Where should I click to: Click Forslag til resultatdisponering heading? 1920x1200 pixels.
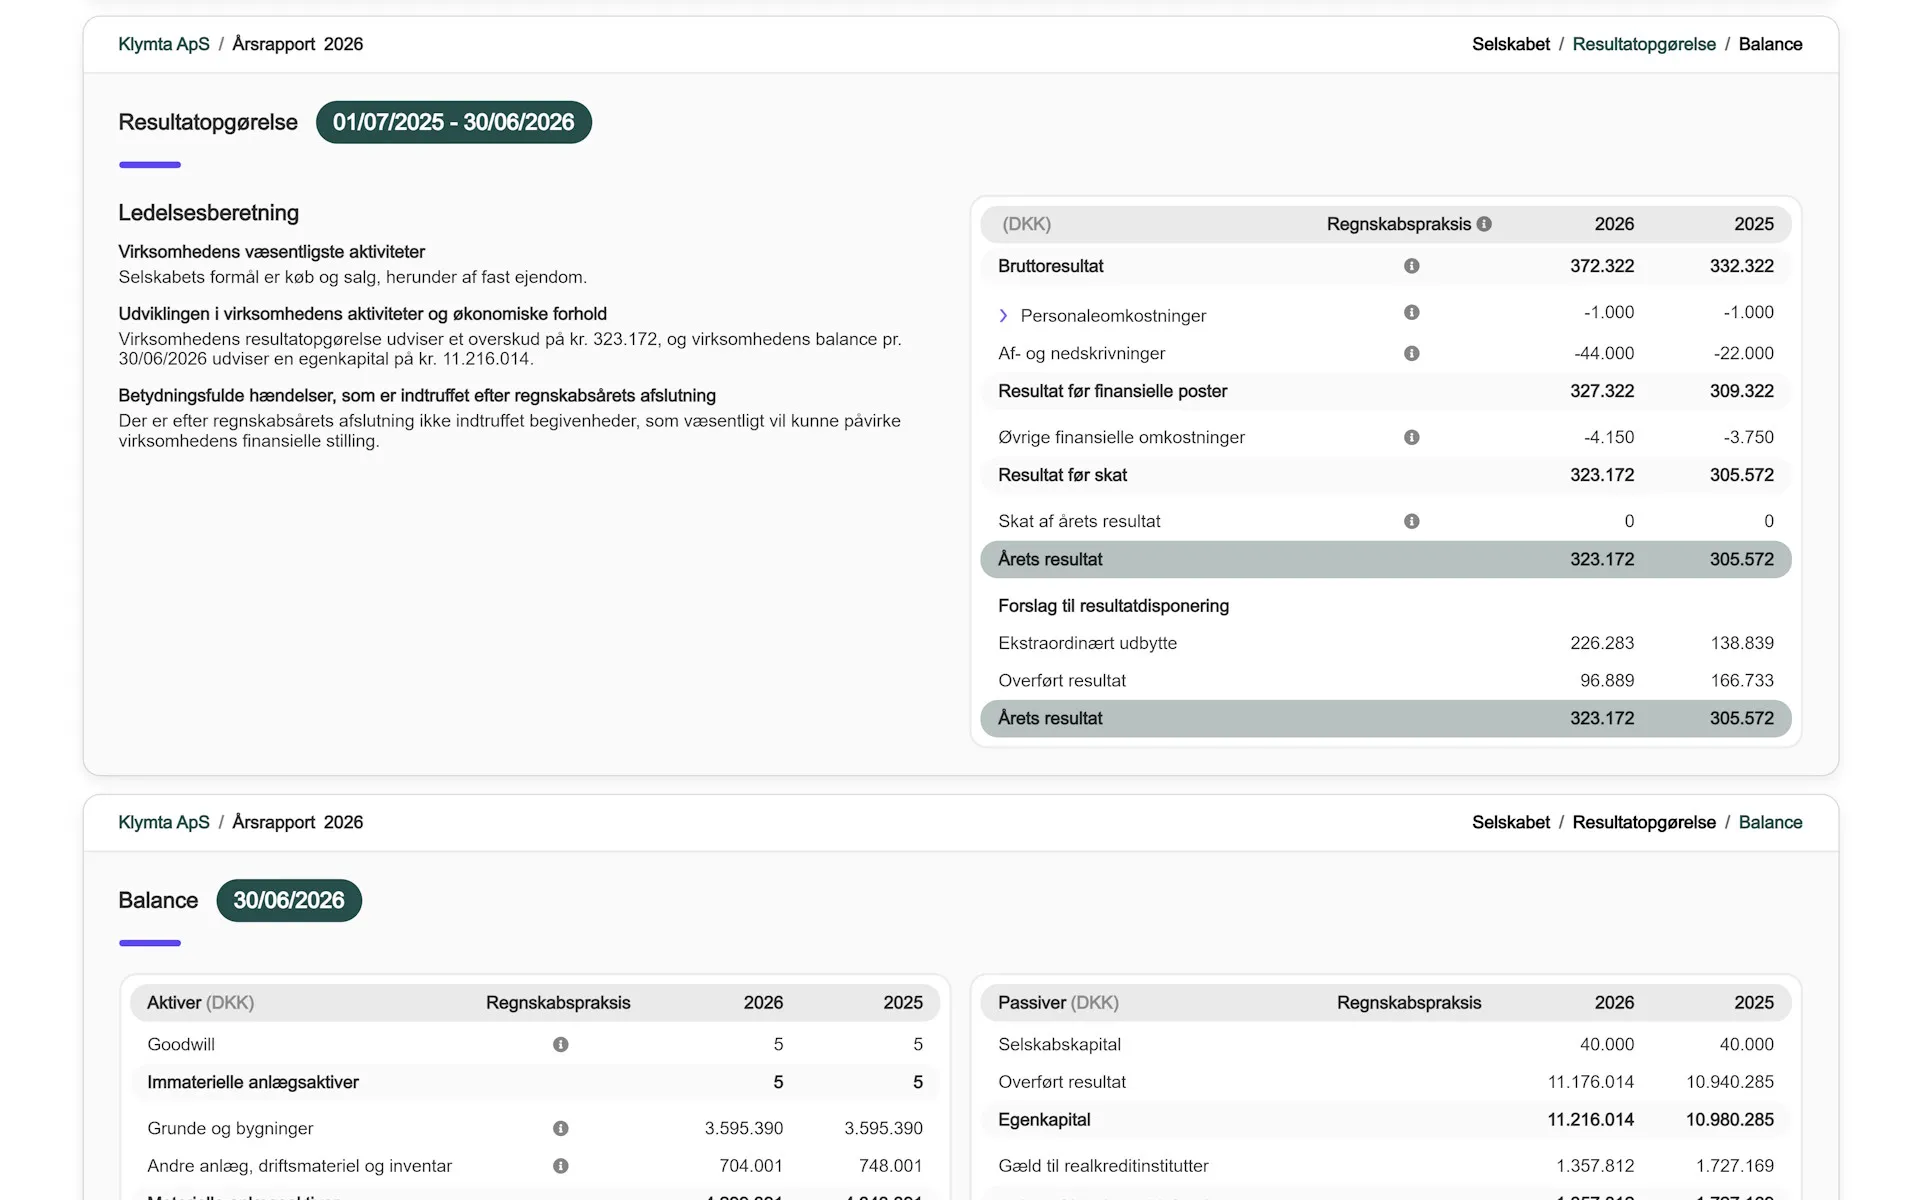click(x=1113, y=606)
